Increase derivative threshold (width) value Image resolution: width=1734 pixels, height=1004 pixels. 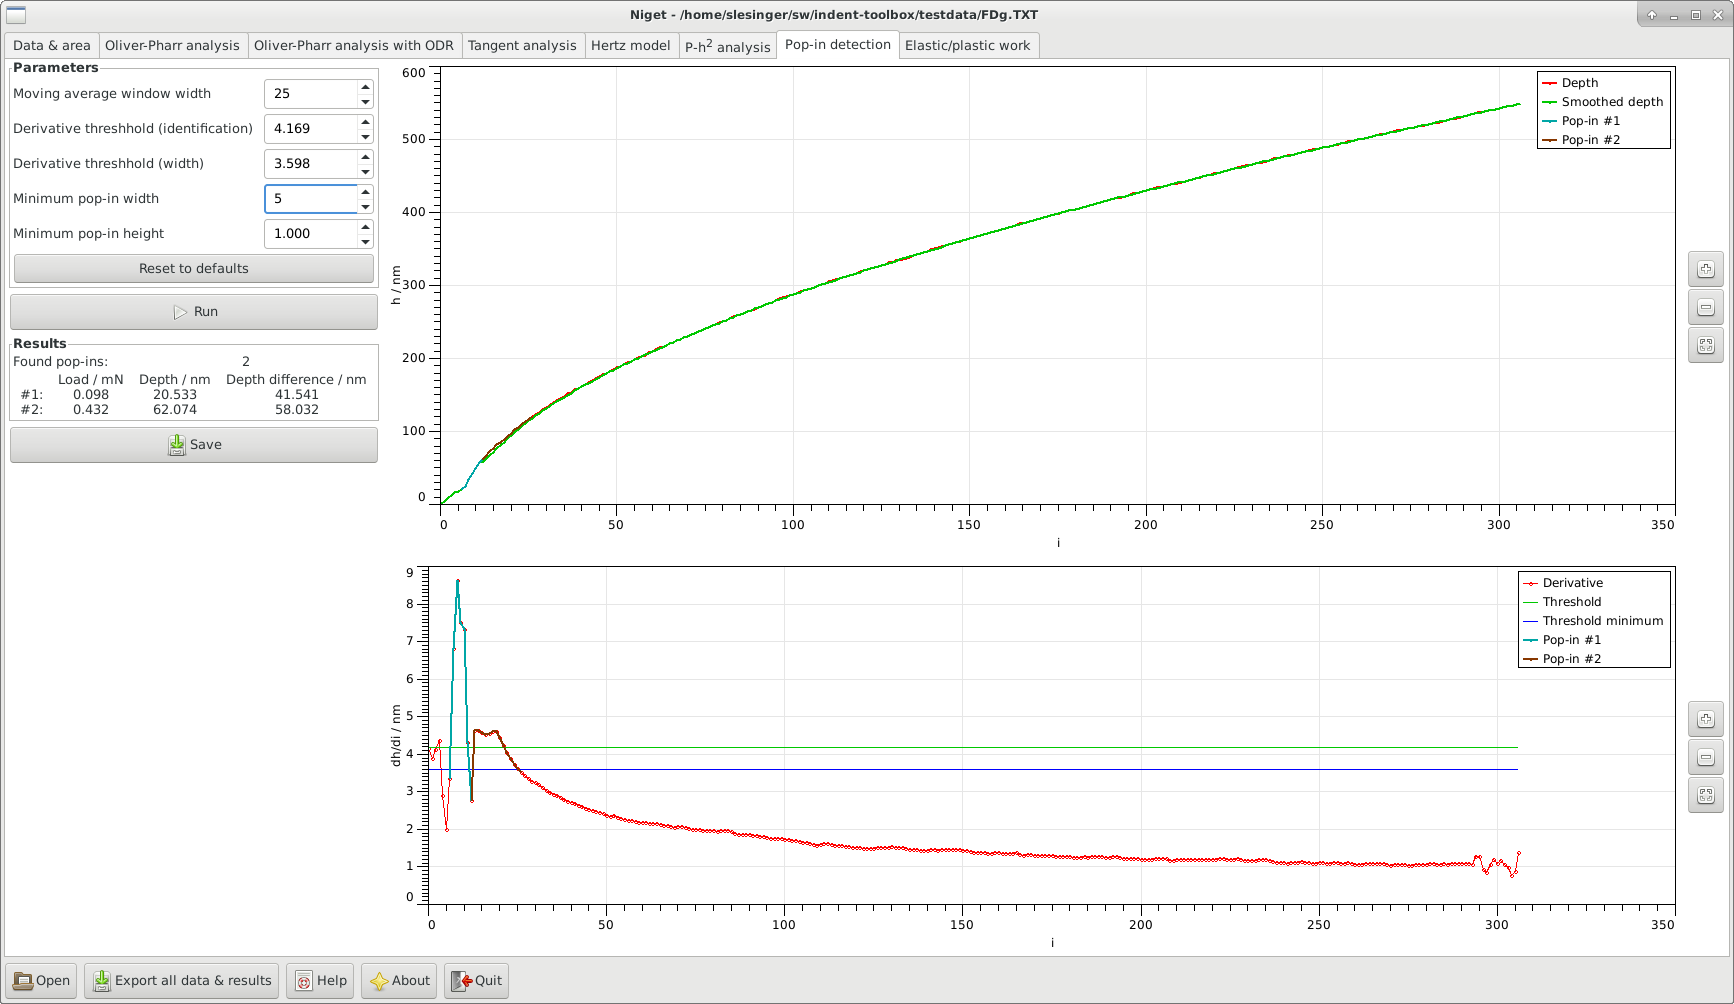click(x=365, y=157)
